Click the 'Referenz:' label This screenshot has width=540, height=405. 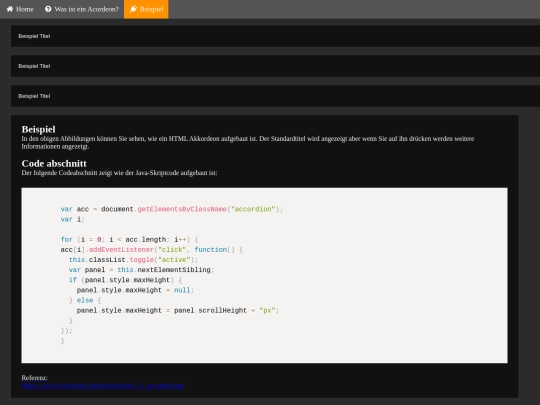[x=34, y=378]
